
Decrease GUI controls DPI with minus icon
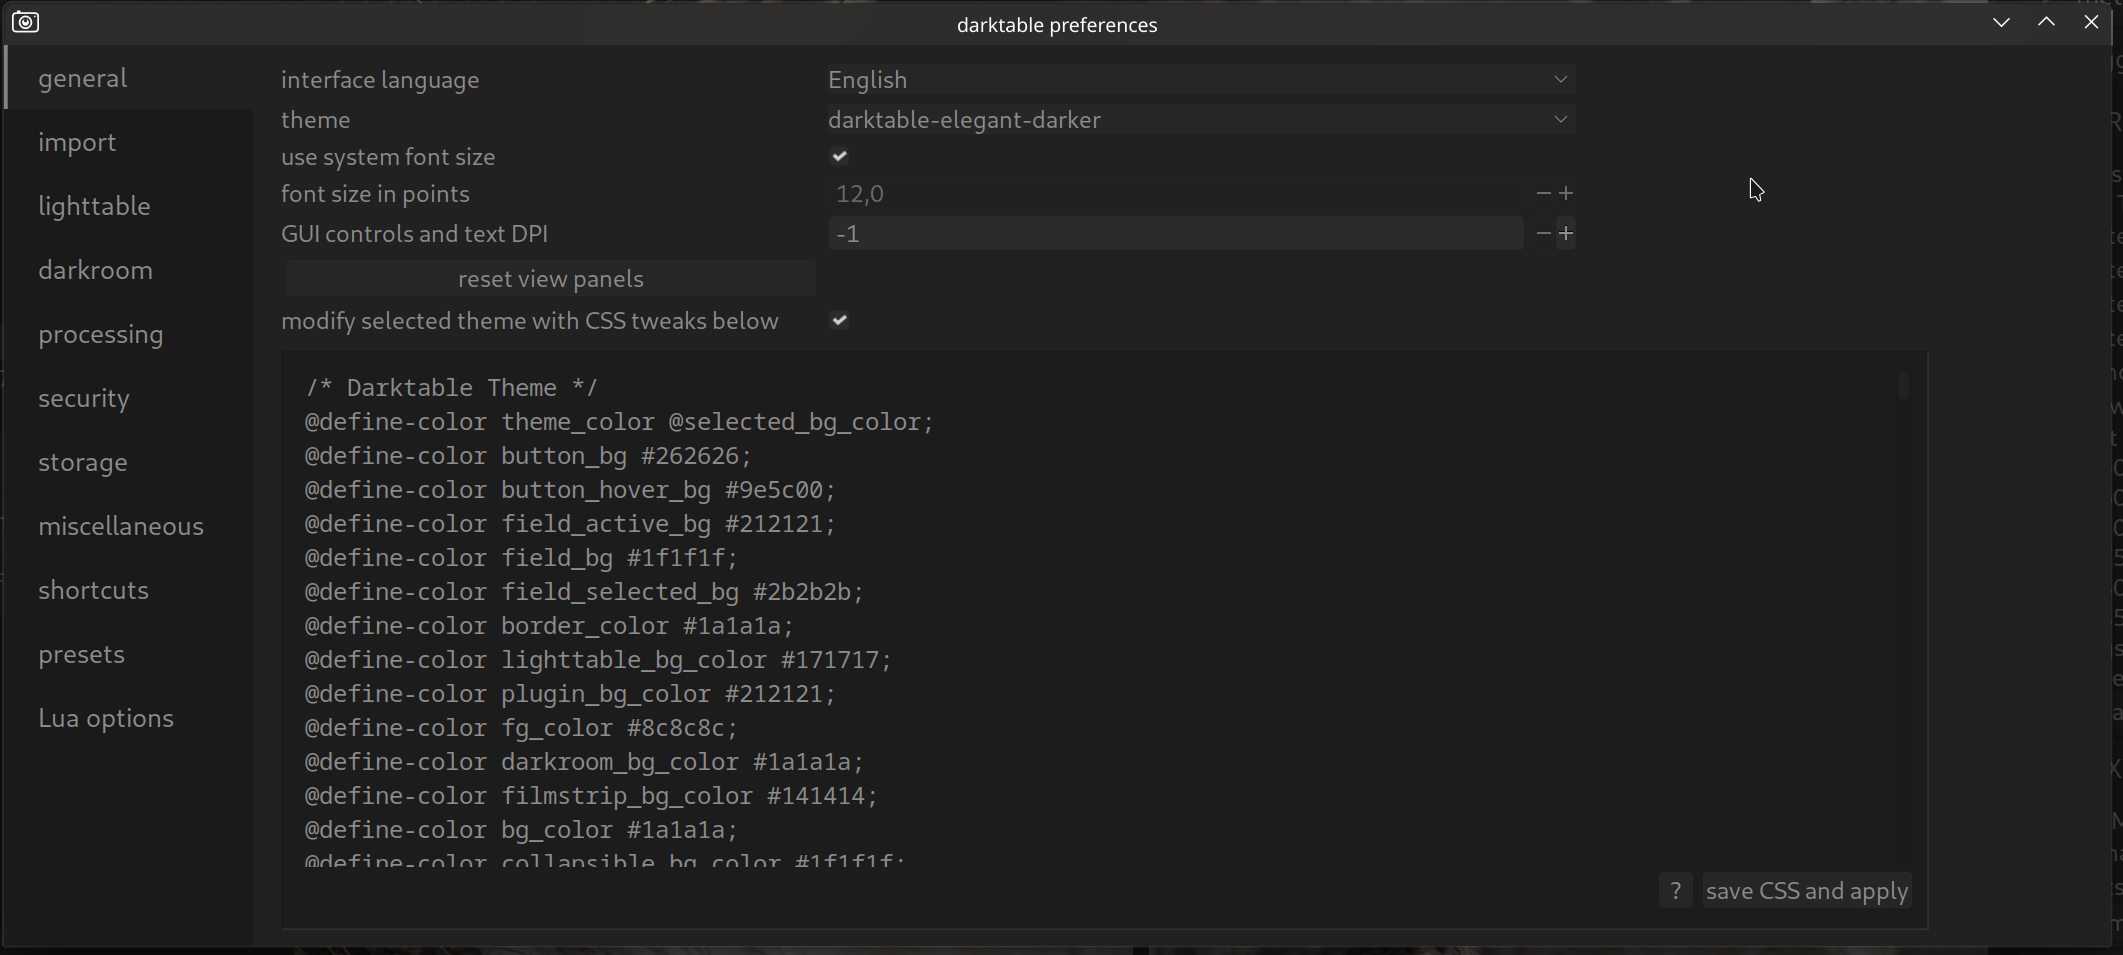(x=1543, y=233)
